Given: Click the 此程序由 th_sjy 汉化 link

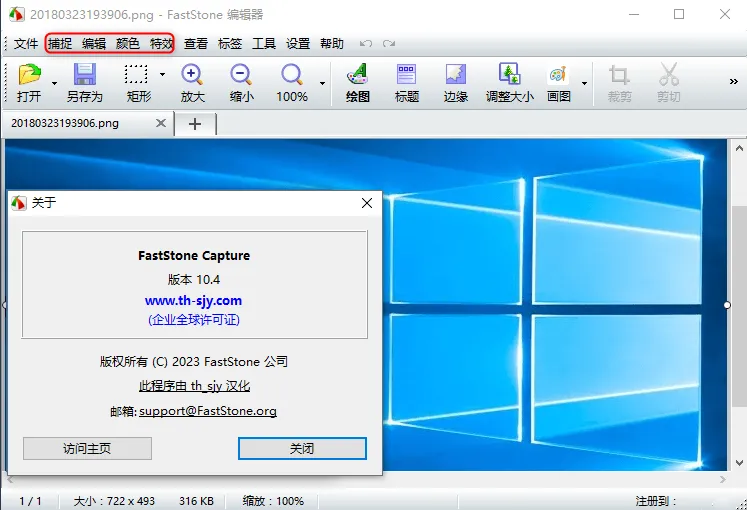Looking at the screenshot, I should point(194,386).
